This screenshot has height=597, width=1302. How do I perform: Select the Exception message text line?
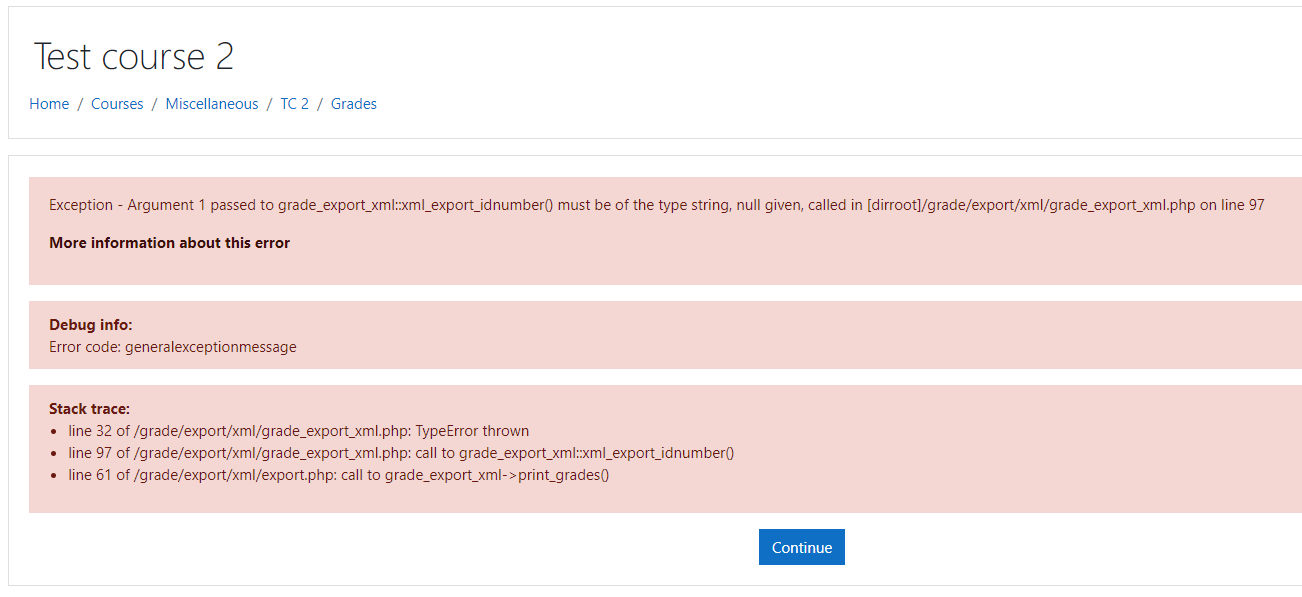pyautogui.click(x=657, y=205)
